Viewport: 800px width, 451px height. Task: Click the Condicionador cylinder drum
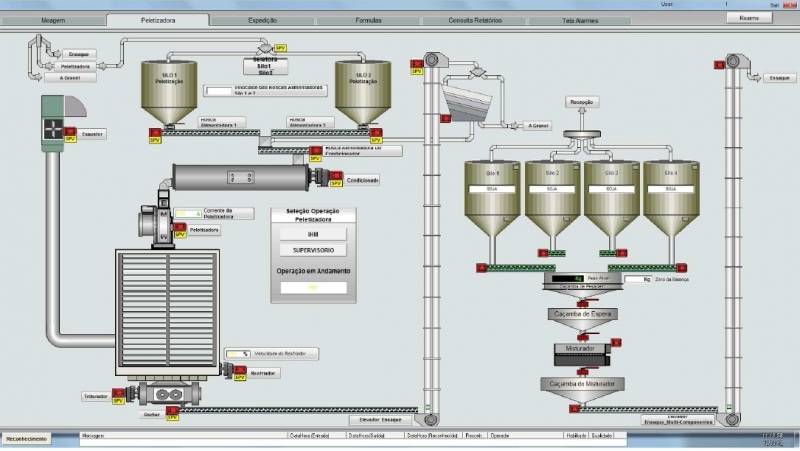click(239, 178)
